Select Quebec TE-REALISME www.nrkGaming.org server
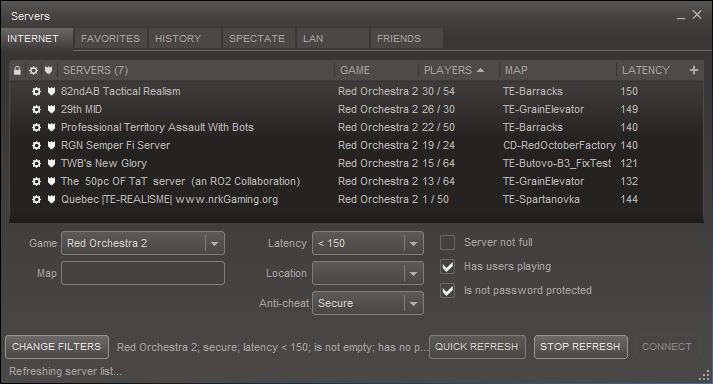Screen dimensions: 713x384 coord(356,199)
